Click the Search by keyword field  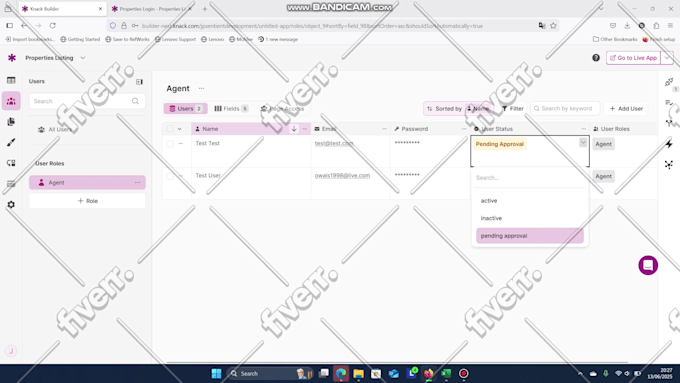pos(565,108)
